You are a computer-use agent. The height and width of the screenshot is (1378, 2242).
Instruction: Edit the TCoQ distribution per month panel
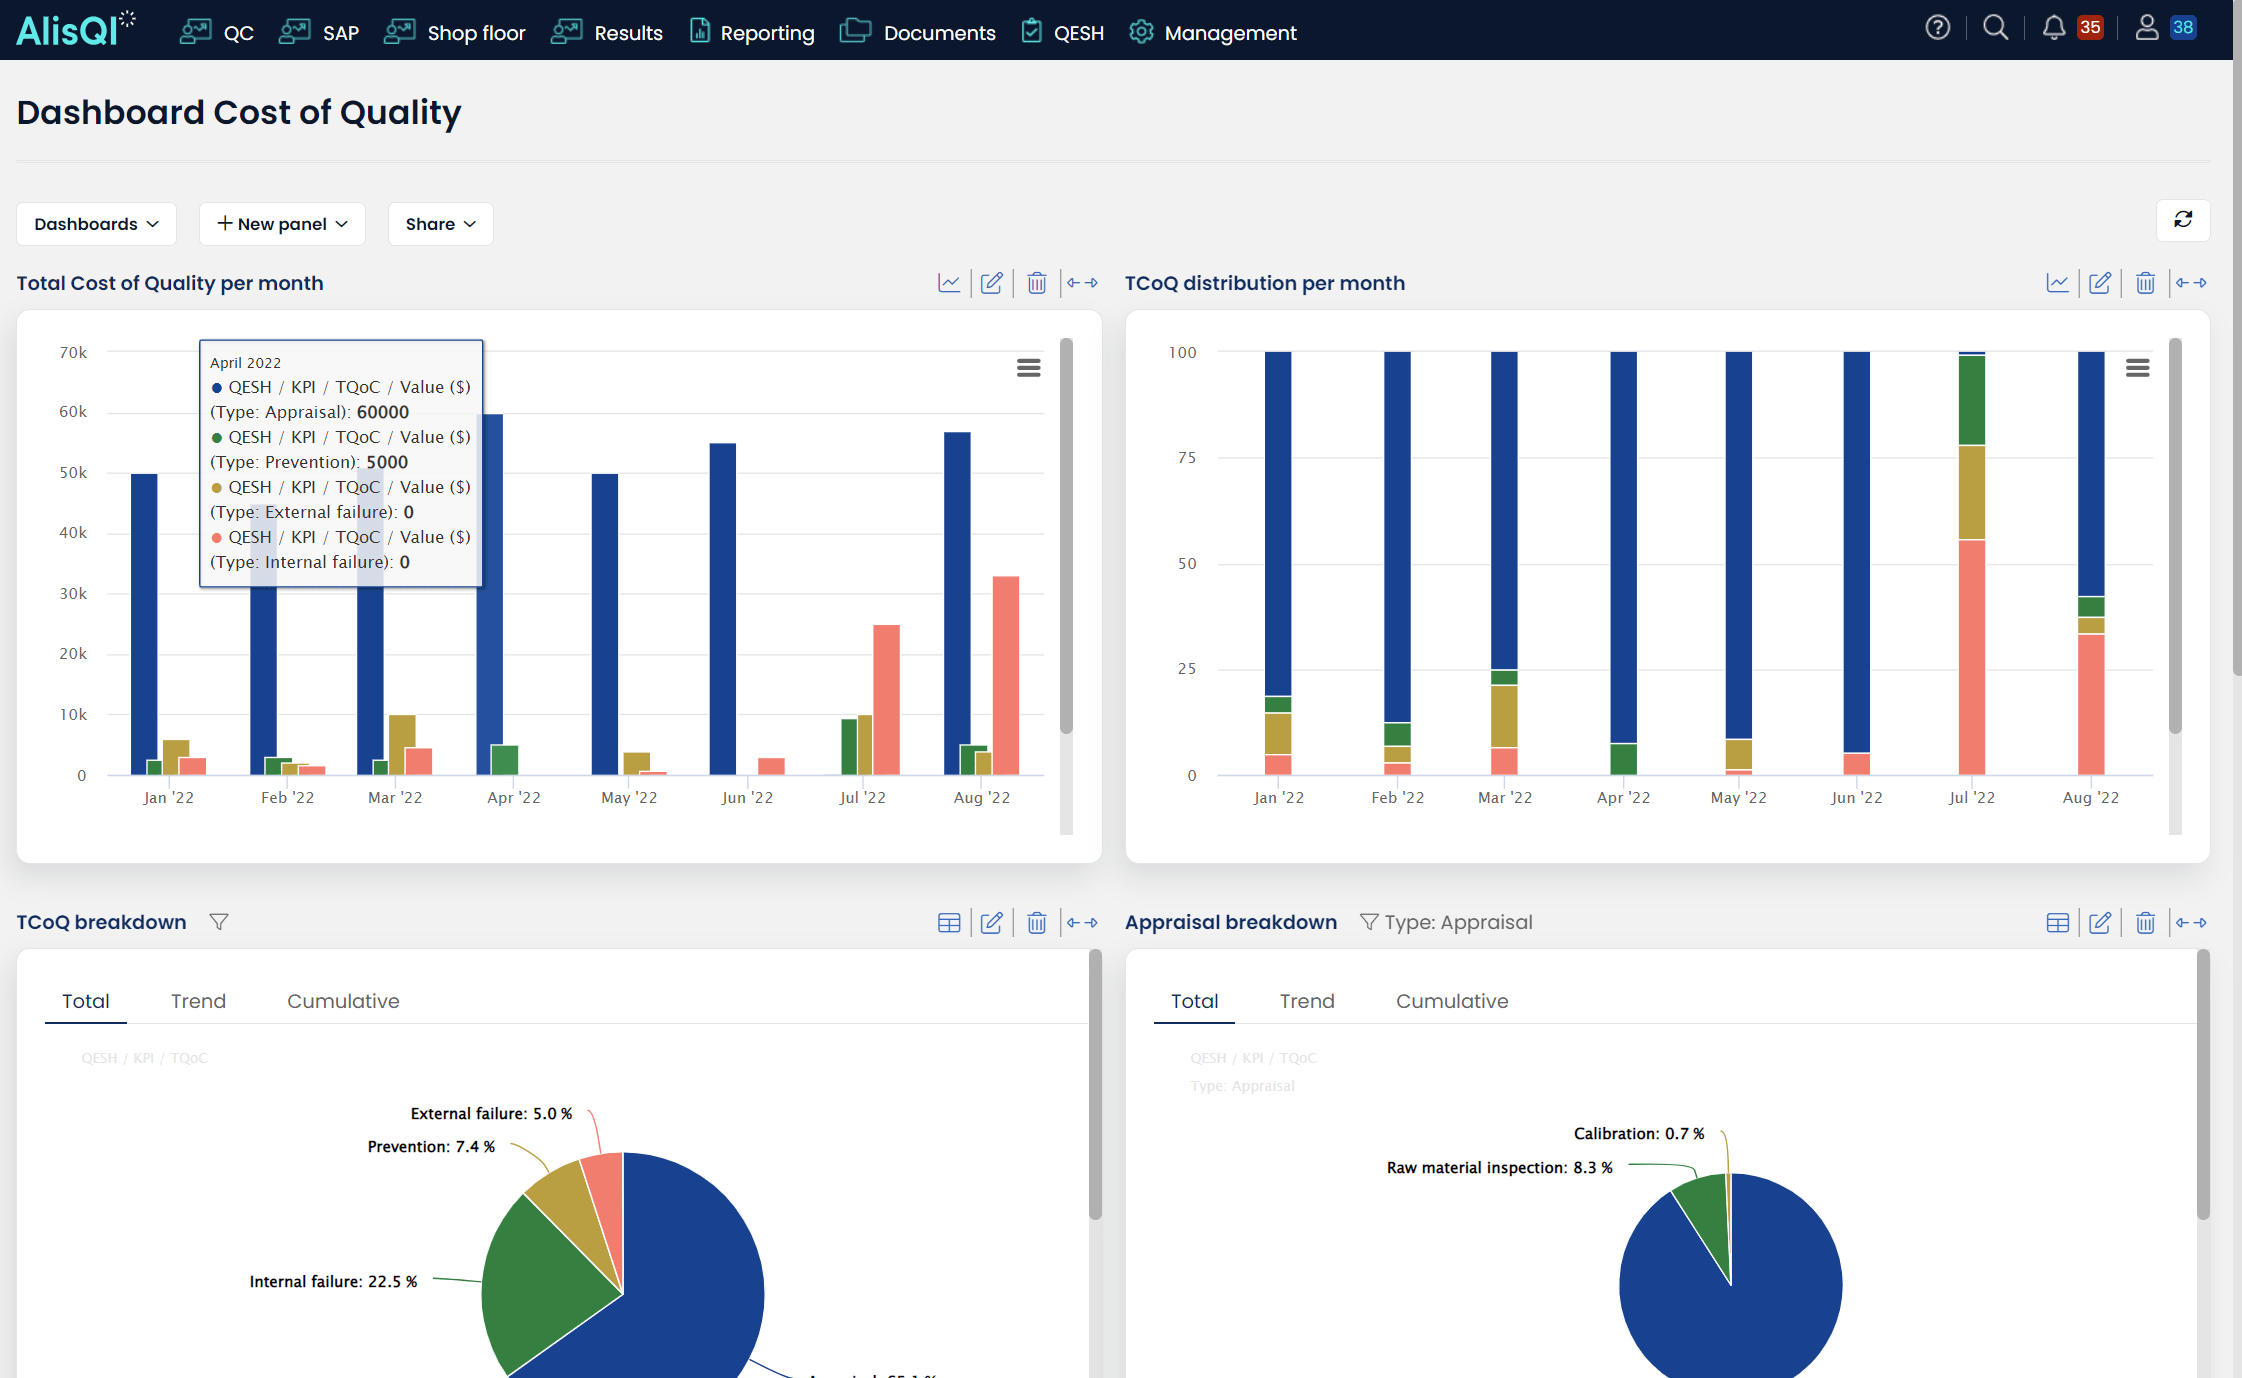(2100, 283)
